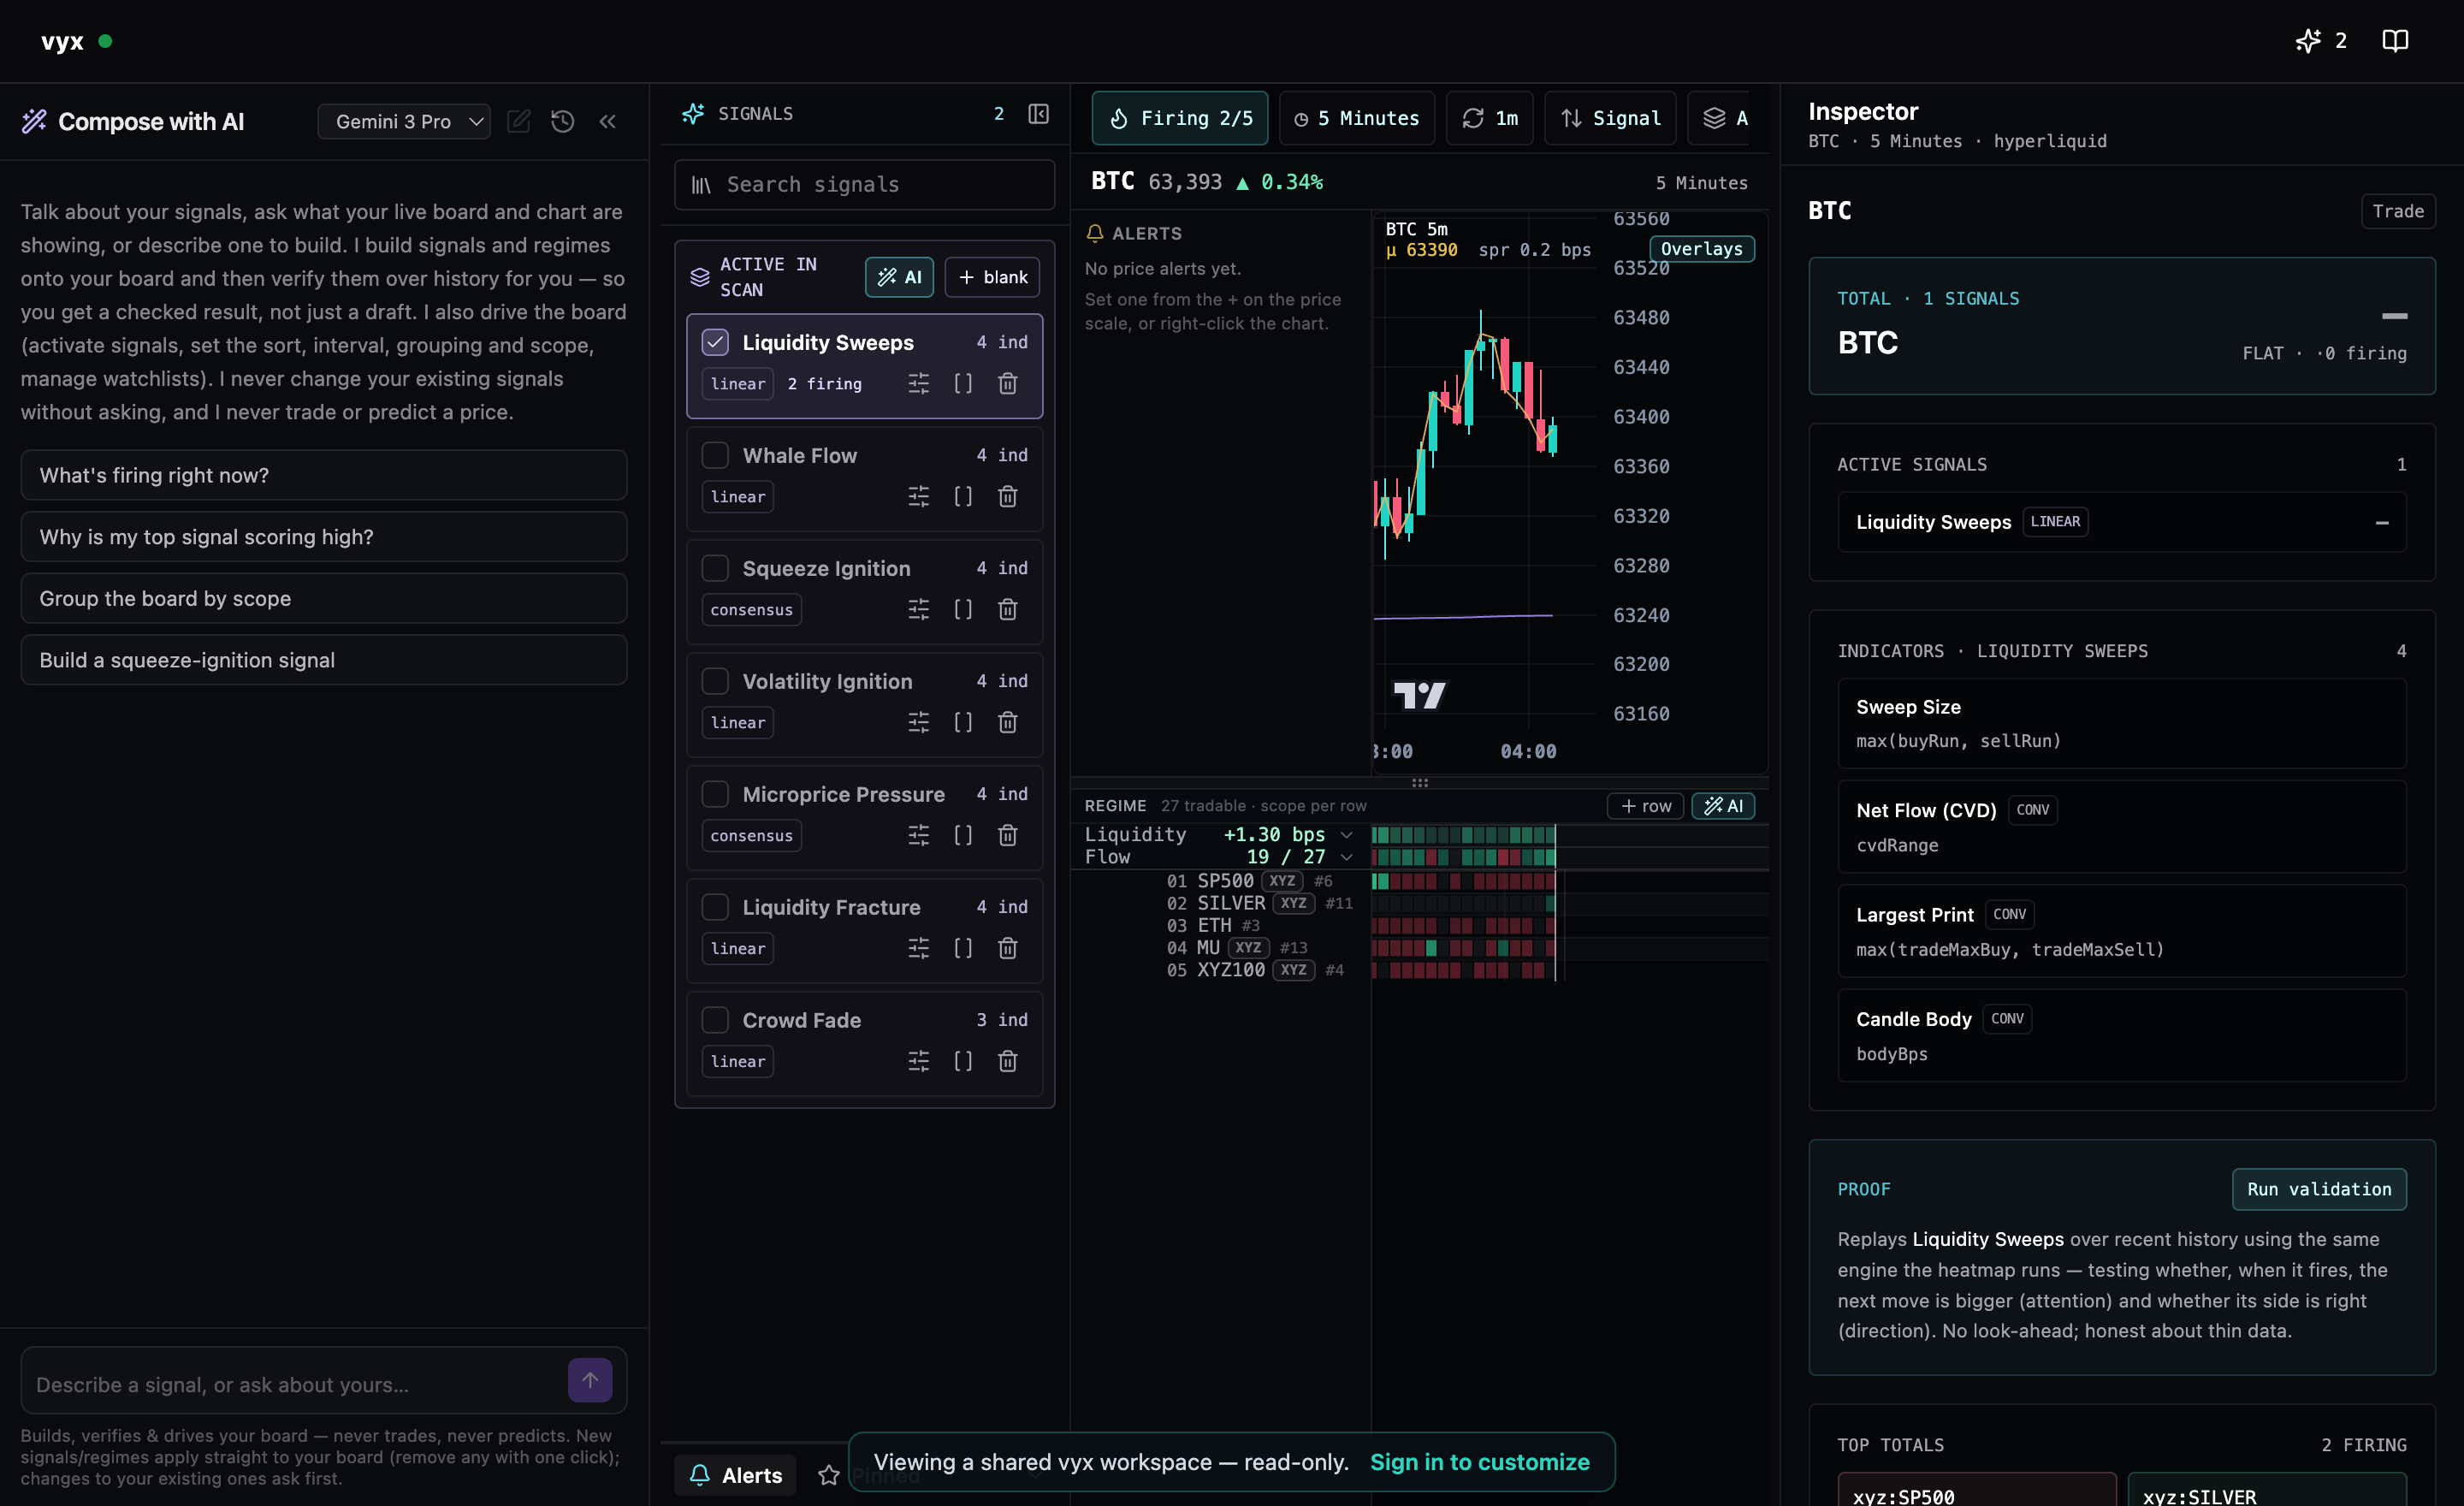Enable the Crowd Fade signal checkbox

tap(715, 1021)
